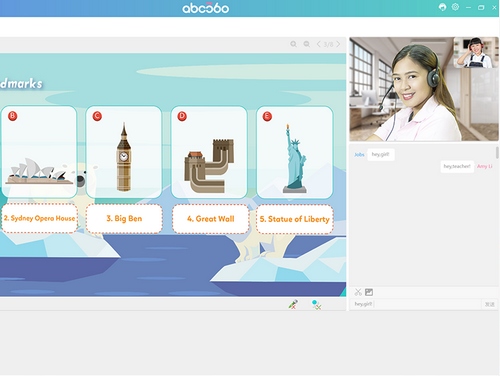Image resolution: width=500 pixels, height=376 pixels.
Task: Click the red letter D badge
Action: pyautogui.click(x=182, y=116)
